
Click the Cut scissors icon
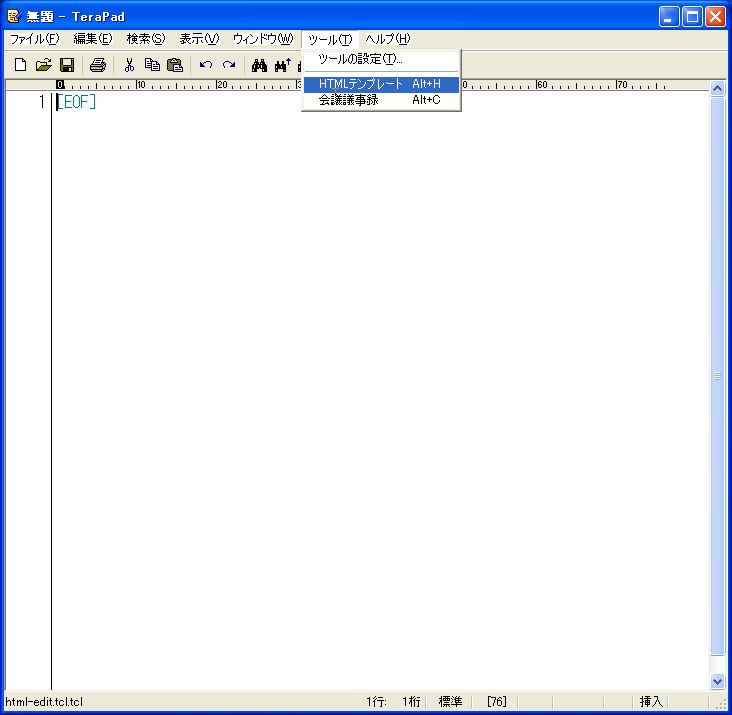pyautogui.click(x=129, y=64)
